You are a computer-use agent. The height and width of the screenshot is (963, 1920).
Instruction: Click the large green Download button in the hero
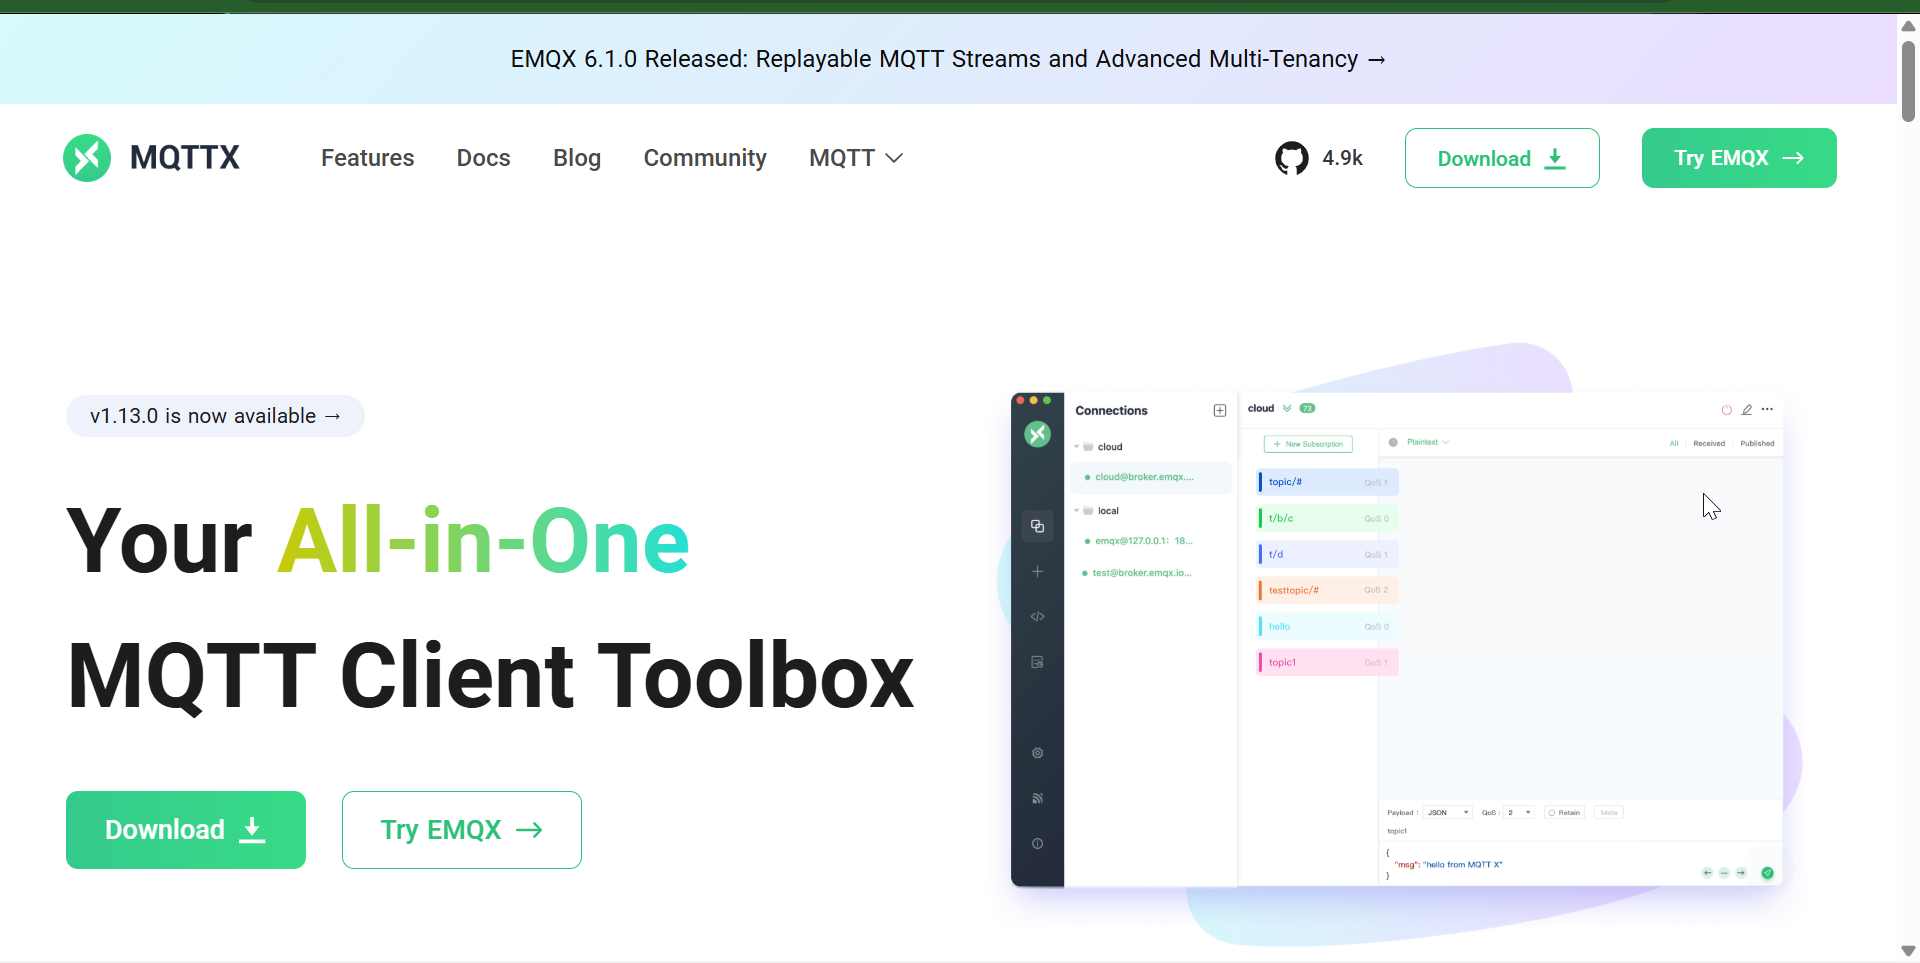point(186,830)
